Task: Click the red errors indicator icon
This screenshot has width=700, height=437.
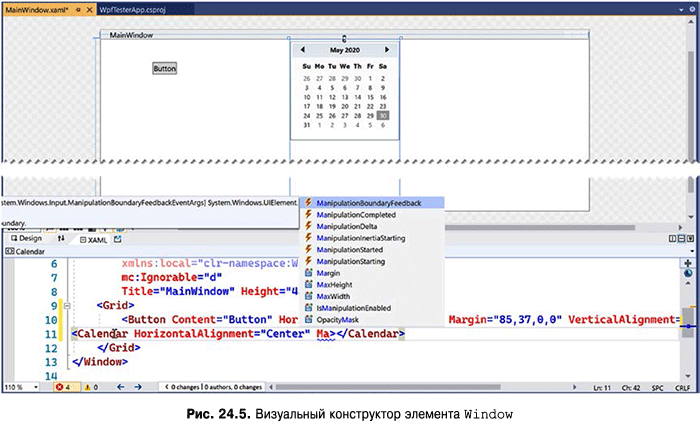Action: point(61,386)
